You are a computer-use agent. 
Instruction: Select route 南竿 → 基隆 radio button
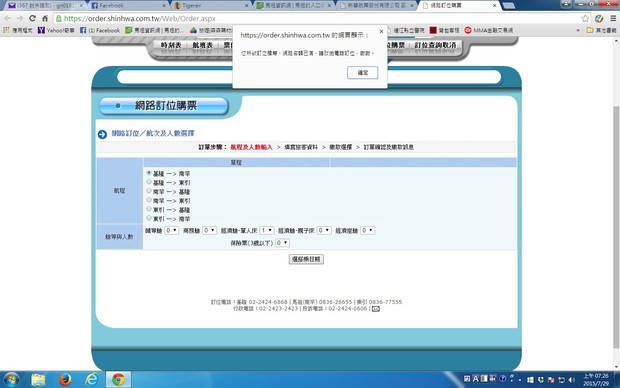149,191
